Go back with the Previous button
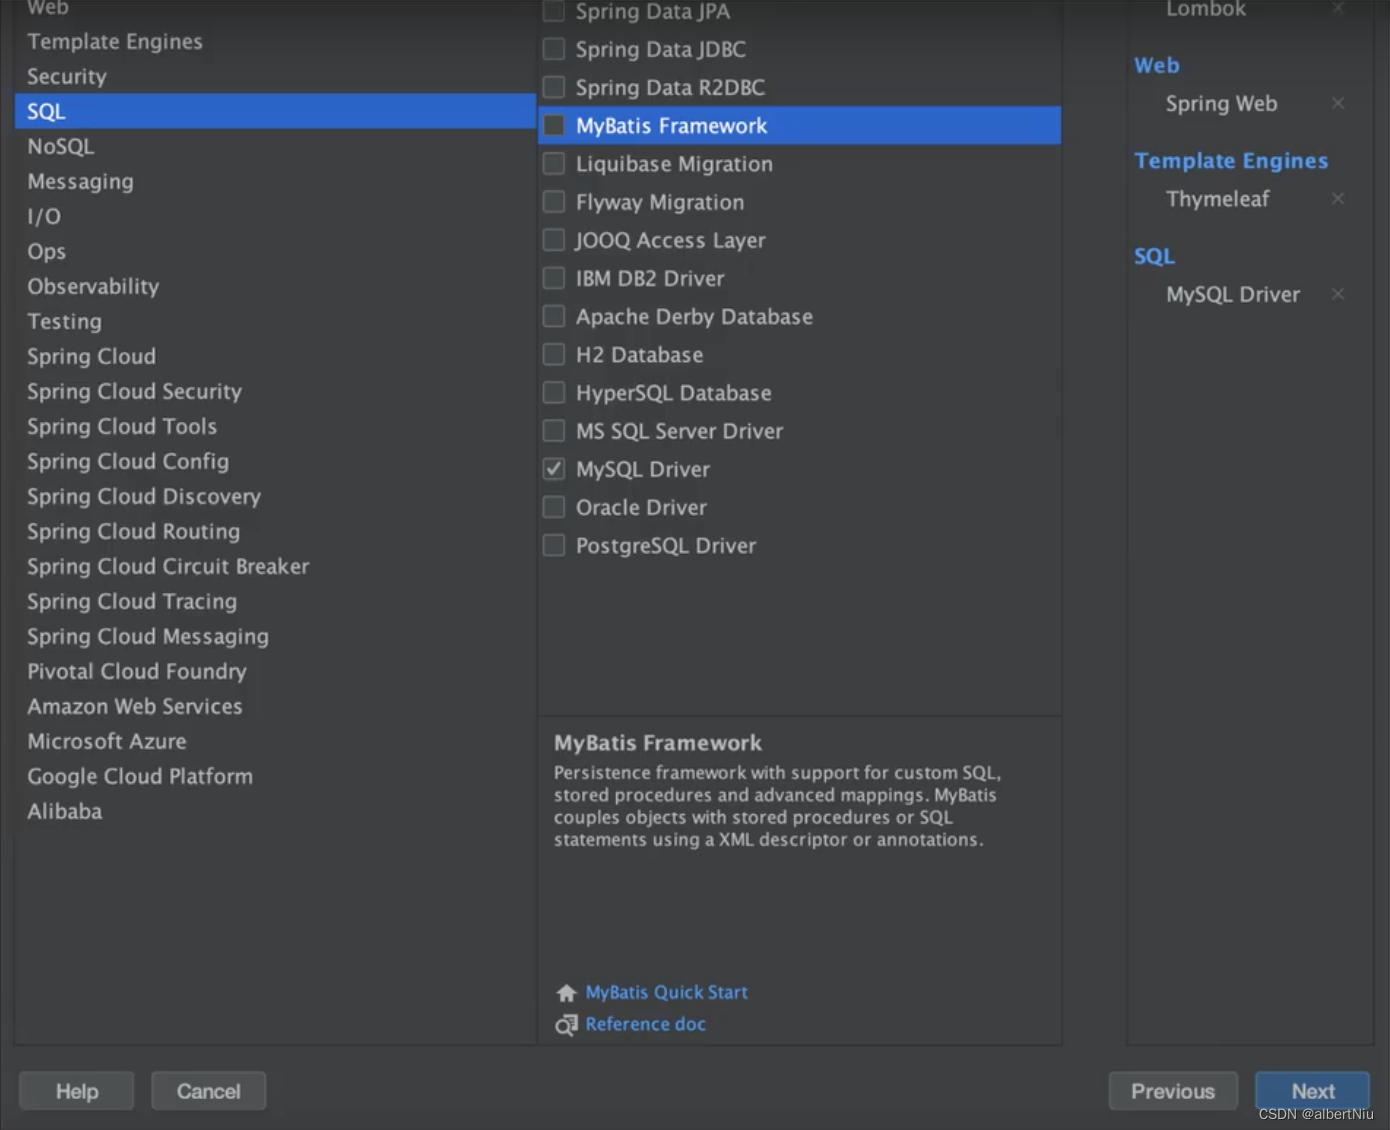The image size is (1390, 1130). coord(1173,1091)
